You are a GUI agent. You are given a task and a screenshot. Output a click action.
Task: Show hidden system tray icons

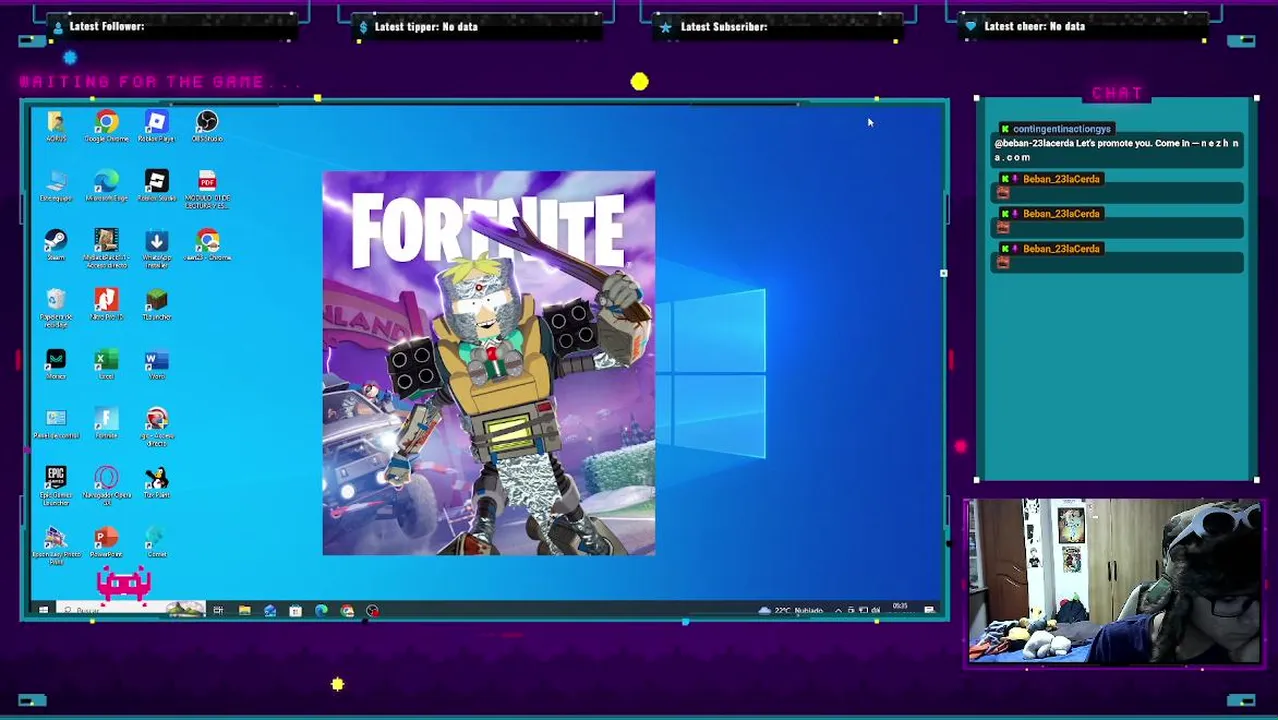(x=838, y=610)
